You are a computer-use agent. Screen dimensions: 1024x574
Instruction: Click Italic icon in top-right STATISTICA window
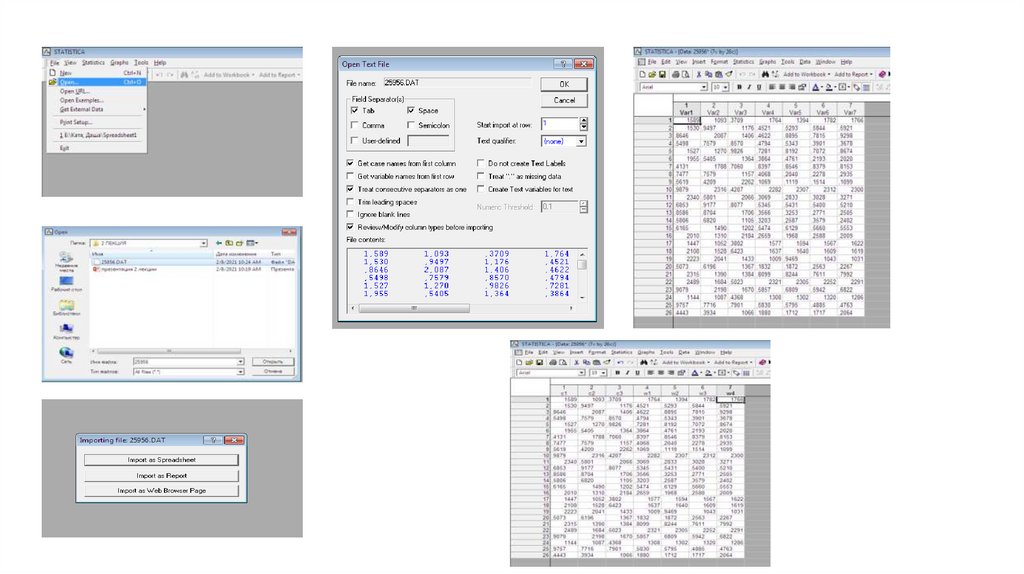click(749, 87)
